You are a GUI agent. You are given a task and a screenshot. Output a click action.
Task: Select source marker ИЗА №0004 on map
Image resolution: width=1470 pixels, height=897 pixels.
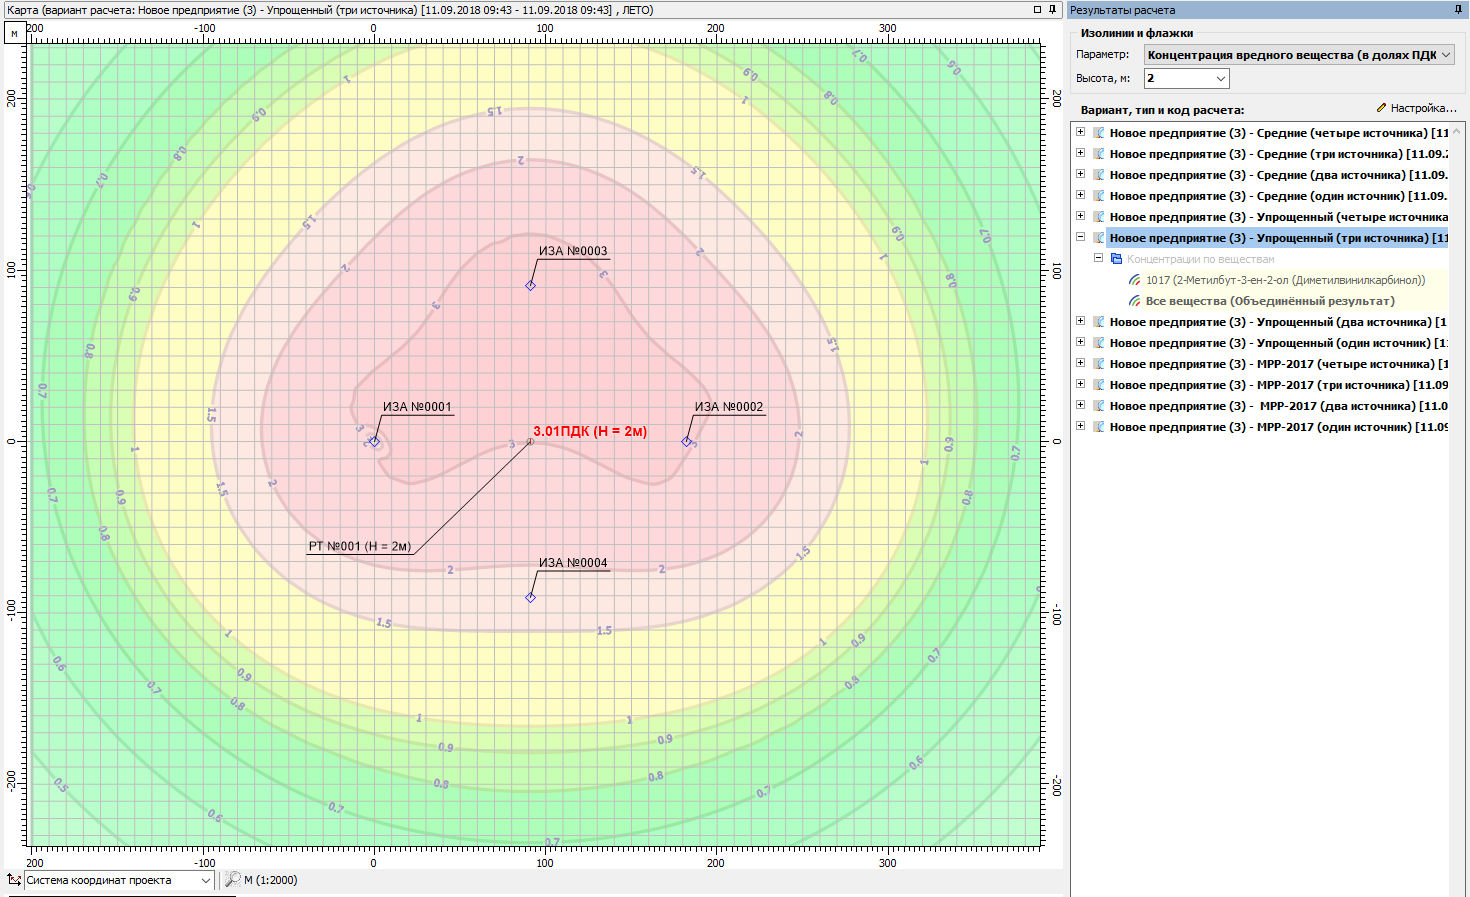pos(530,598)
